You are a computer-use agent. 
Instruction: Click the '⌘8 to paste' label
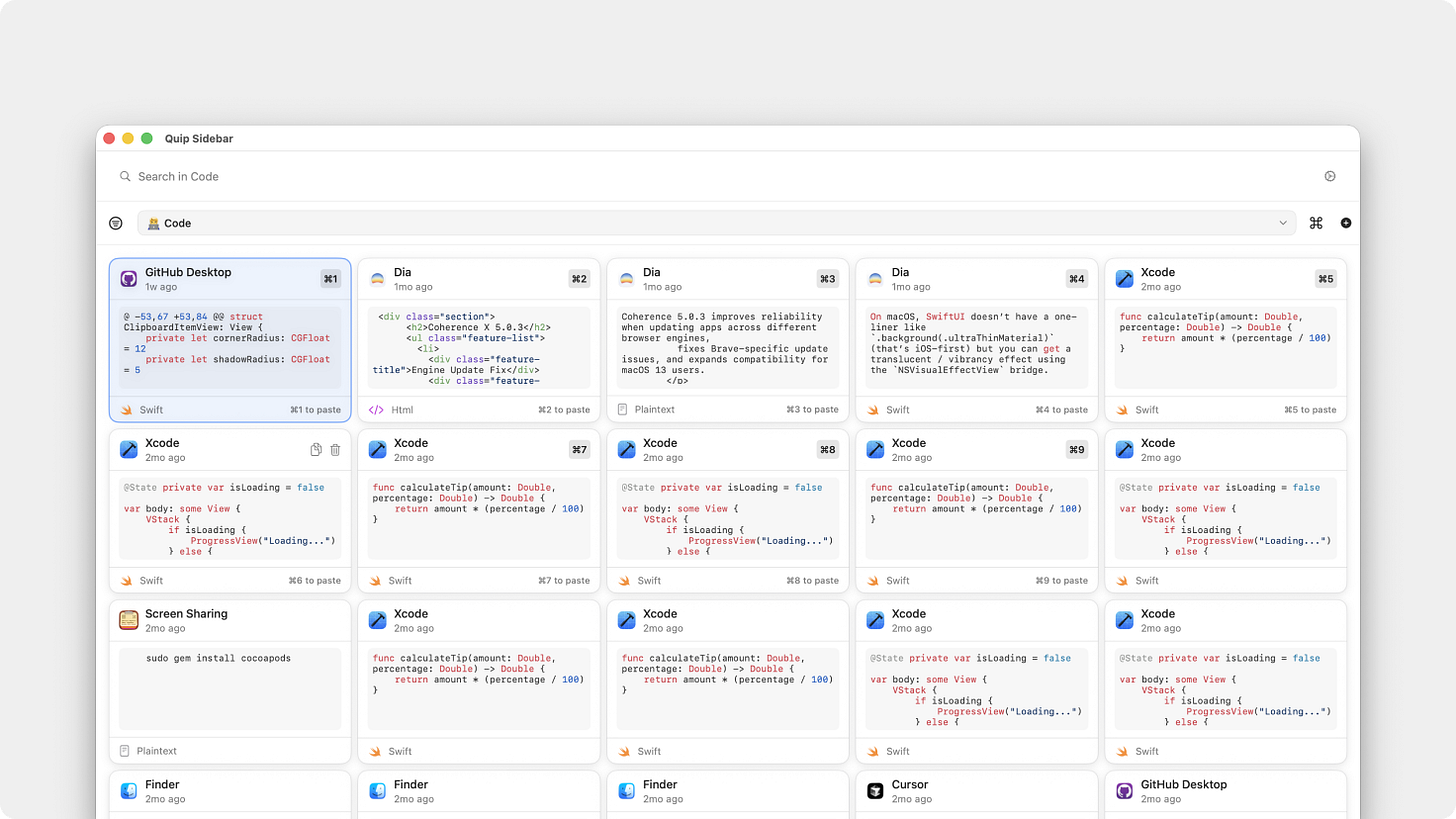[x=812, y=580]
